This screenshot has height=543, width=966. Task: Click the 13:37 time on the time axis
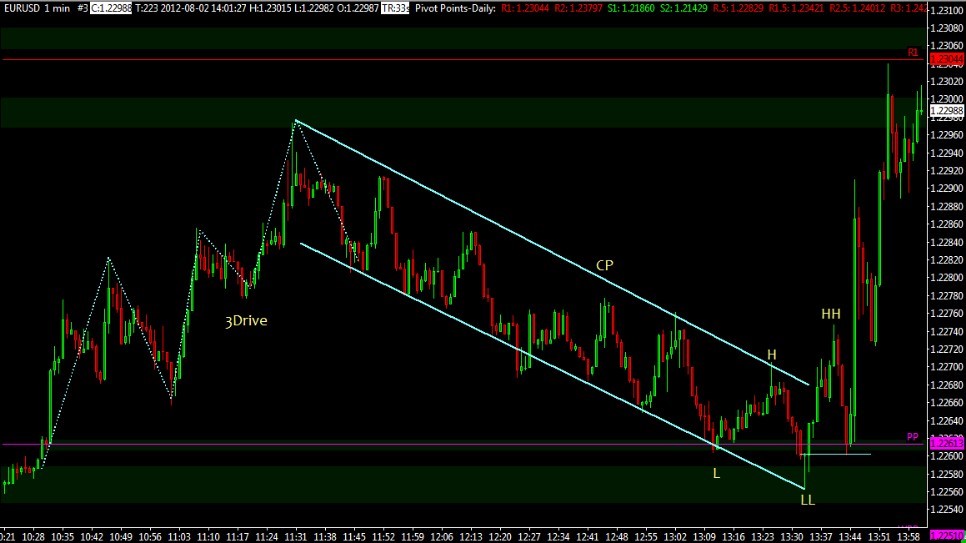point(821,537)
